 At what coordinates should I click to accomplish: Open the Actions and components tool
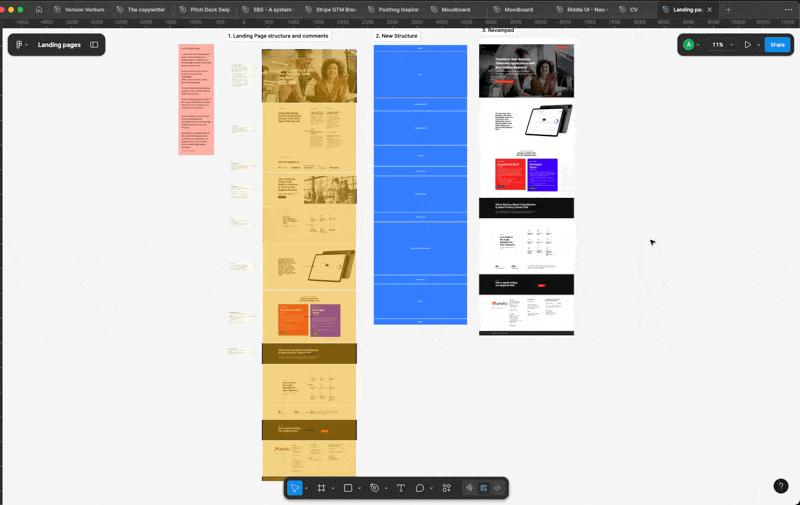pyautogui.click(x=446, y=488)
